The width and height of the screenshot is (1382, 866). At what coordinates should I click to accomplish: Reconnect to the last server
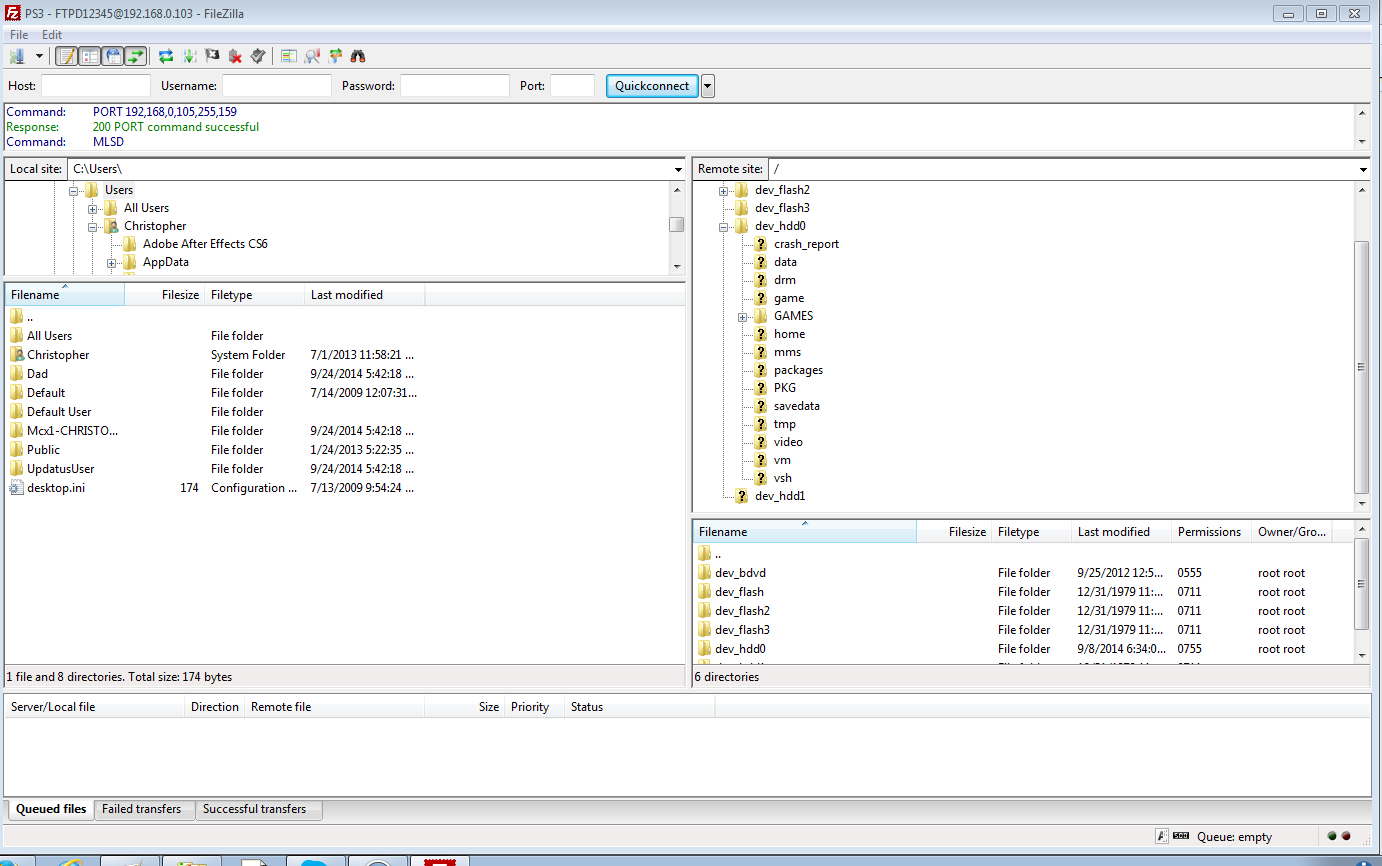(x=258, y=56)
